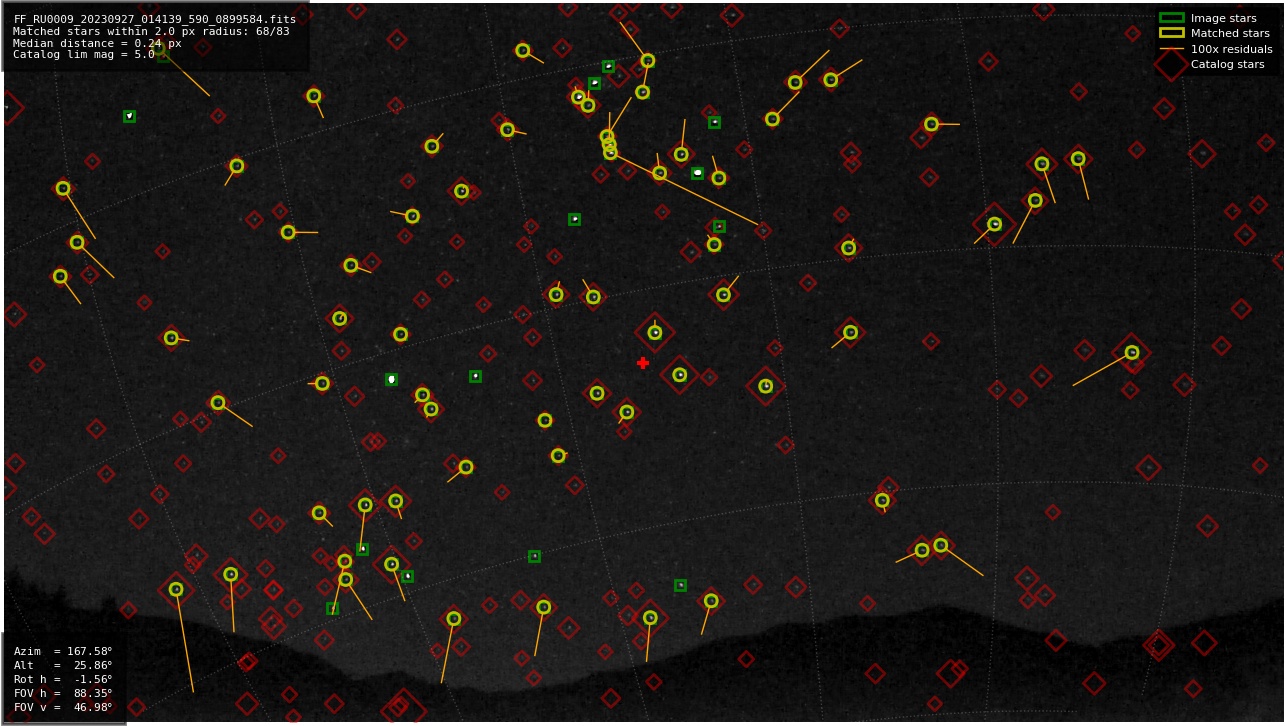Click the '100x residuals' legend label
This screenshot has width=1286, height=726.
point(1231,49)
